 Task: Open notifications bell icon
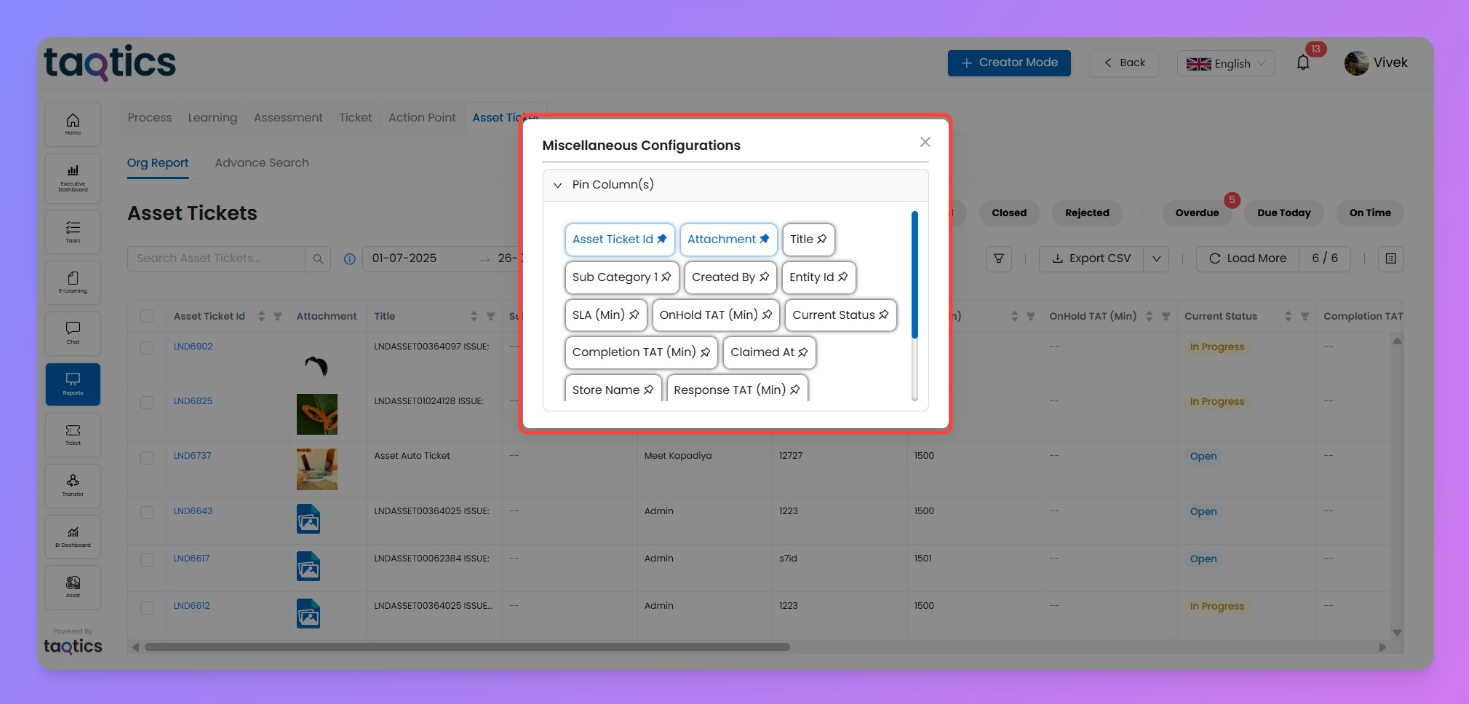1303,63
